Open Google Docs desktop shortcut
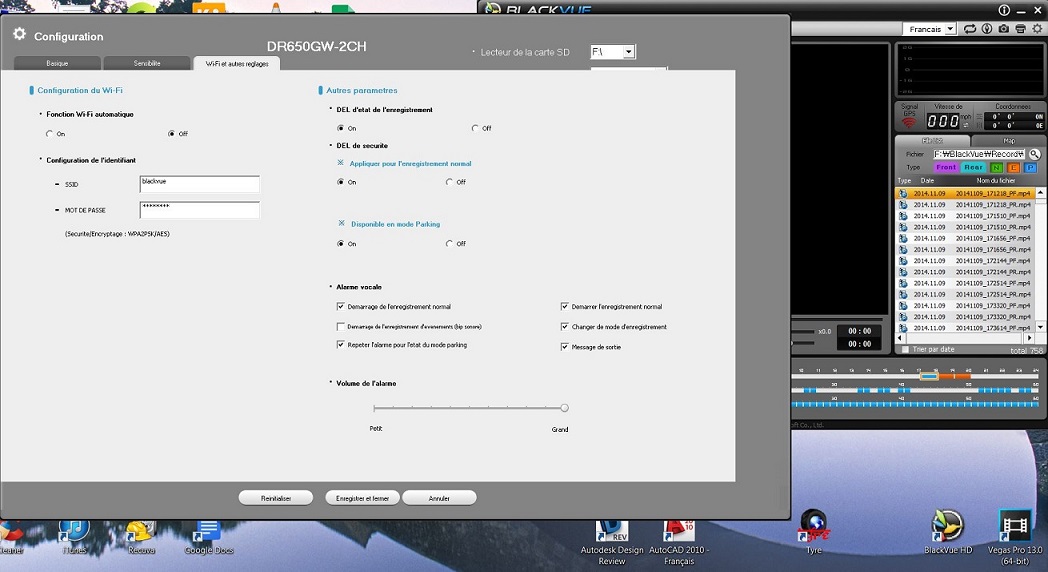 (209, 537)
